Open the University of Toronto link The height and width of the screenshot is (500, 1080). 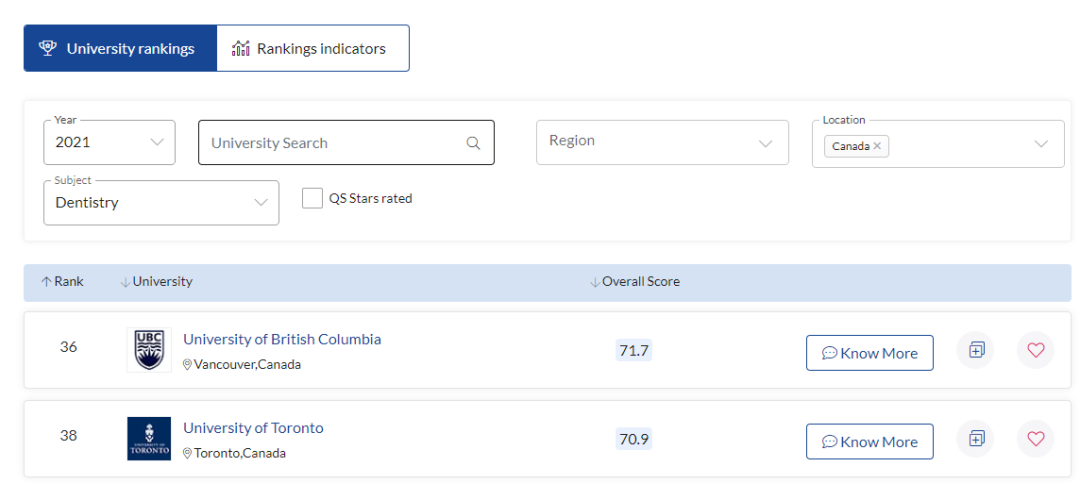(253, 428)
